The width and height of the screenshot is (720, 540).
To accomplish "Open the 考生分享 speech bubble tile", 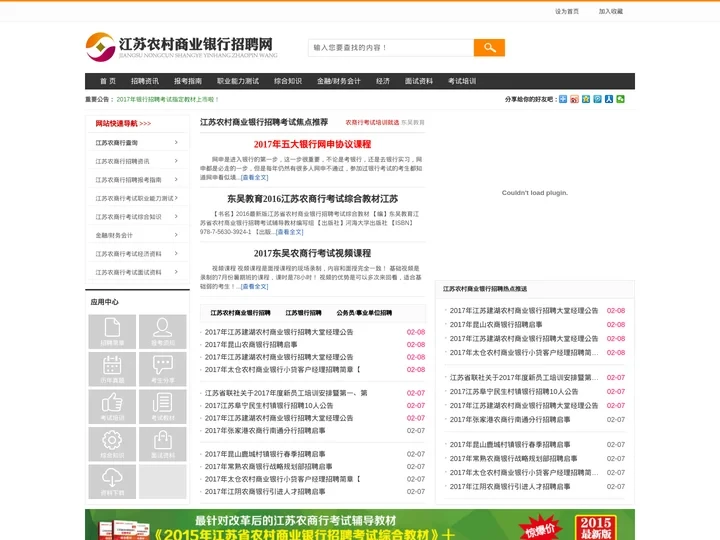I will 163,369.
